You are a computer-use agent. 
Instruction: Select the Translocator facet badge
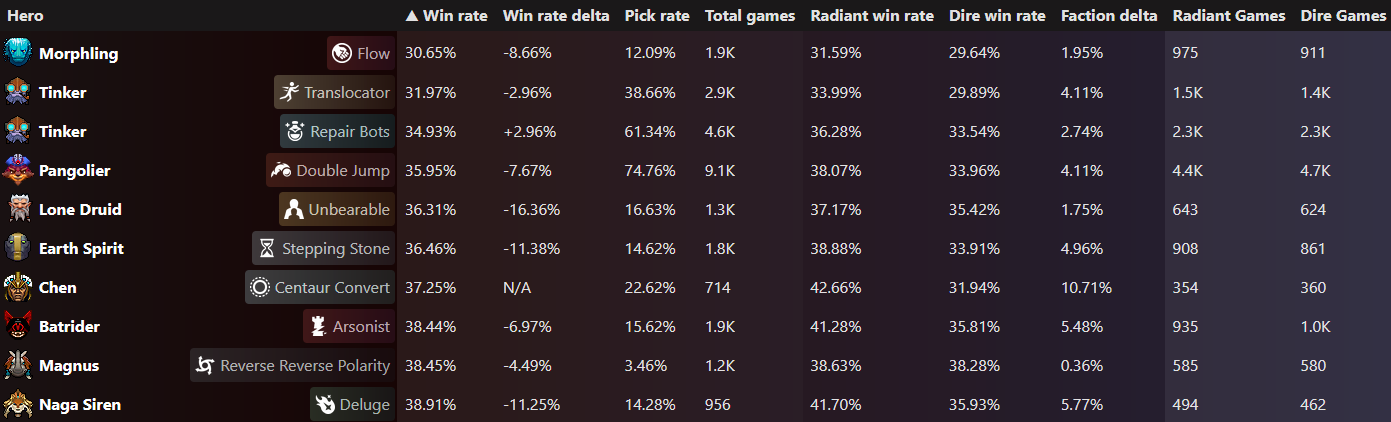(x=334, y=92)
